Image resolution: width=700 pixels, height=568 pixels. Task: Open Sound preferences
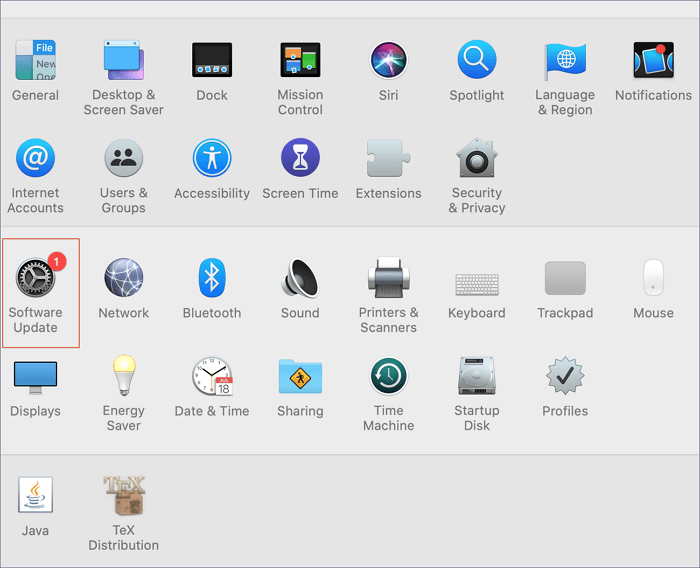click(300, 278)
